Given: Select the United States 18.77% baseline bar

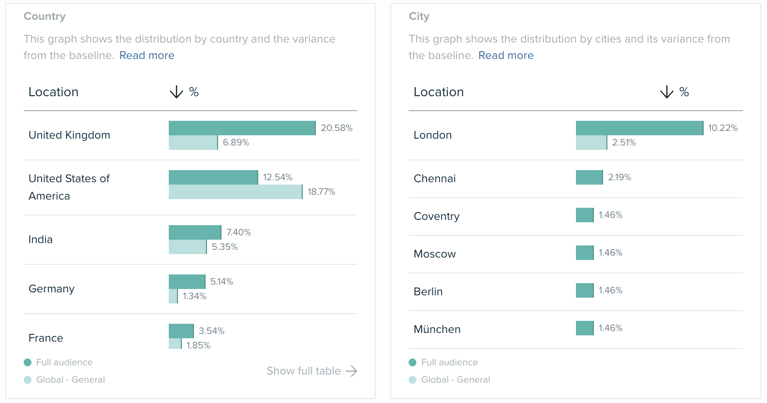Looking at the screenshot, I should (236, 192).
